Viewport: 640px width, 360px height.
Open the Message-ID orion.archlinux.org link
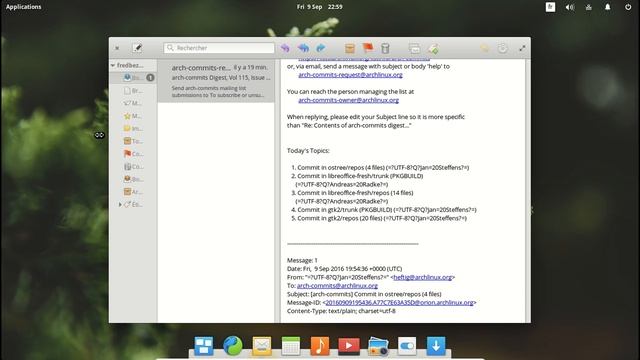(399, 302)
